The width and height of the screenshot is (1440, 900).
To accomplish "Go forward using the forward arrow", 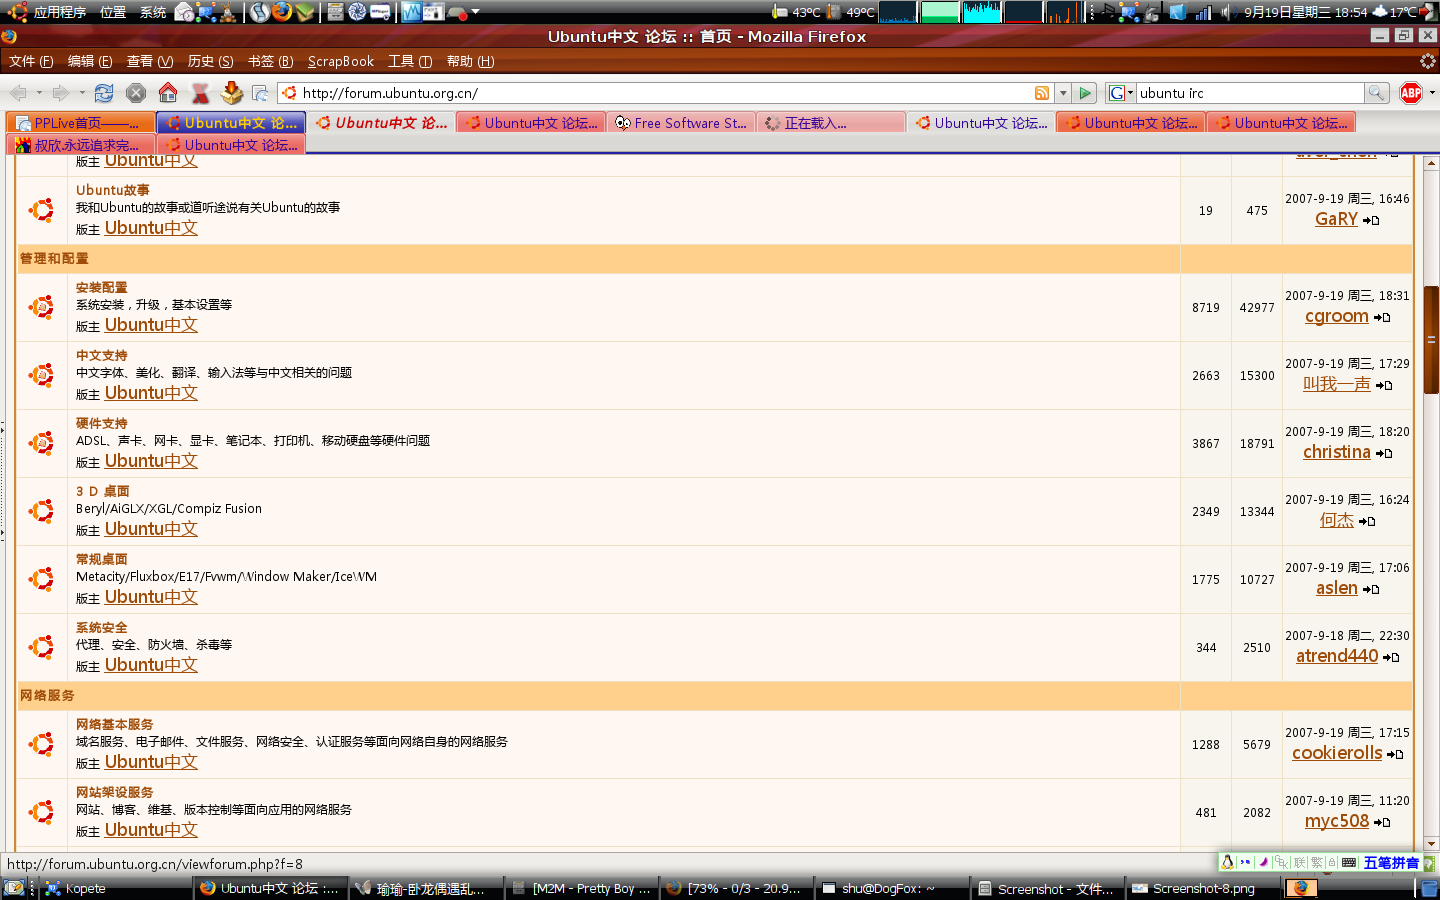I will click(x=61, y=93).
